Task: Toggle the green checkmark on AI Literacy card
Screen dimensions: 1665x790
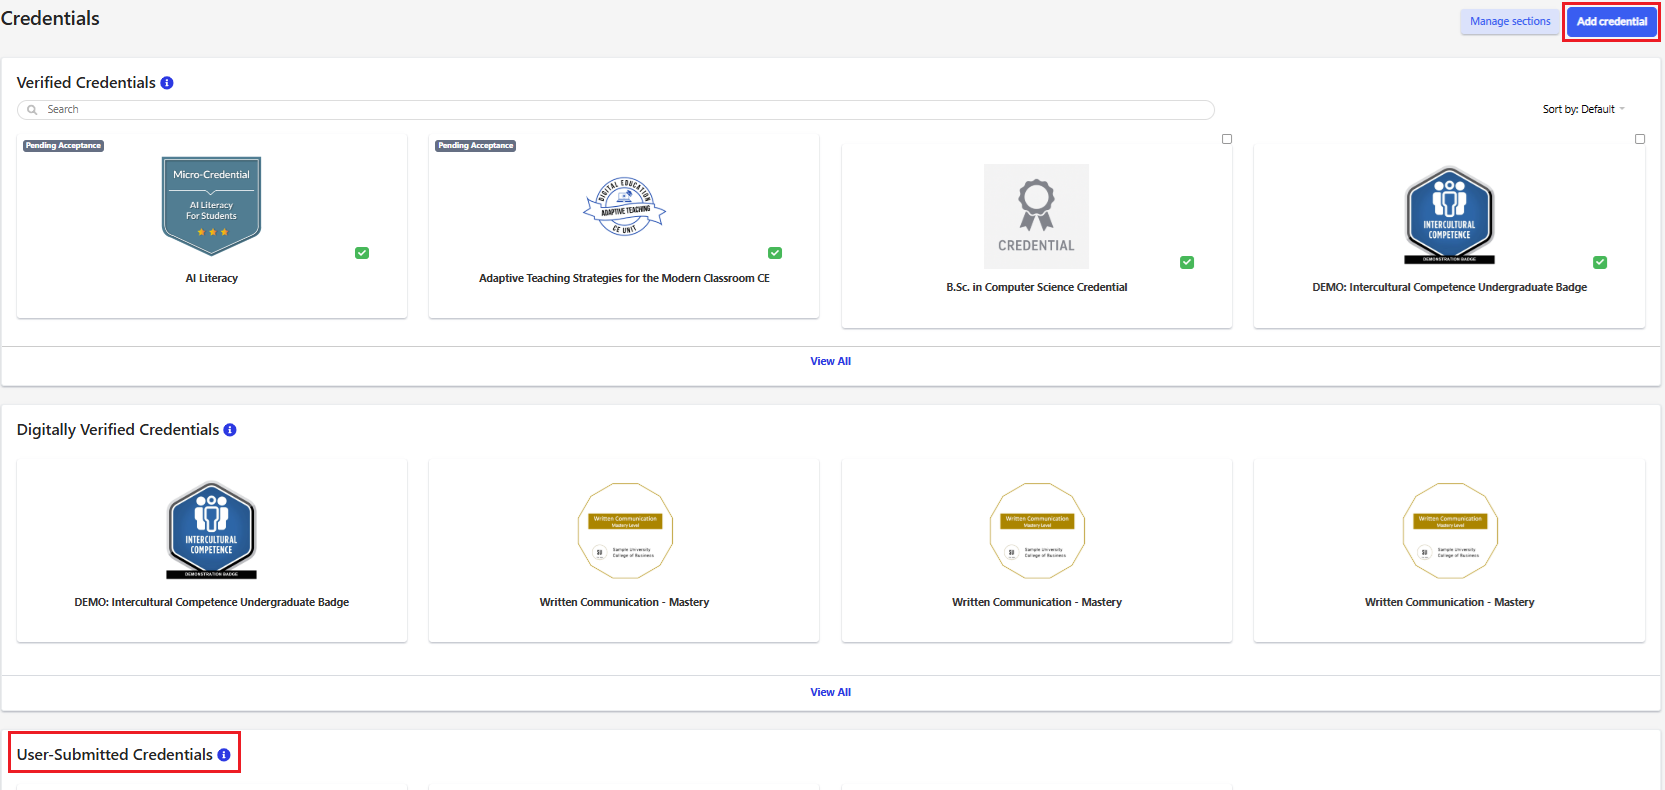Action: pos(362,253)
